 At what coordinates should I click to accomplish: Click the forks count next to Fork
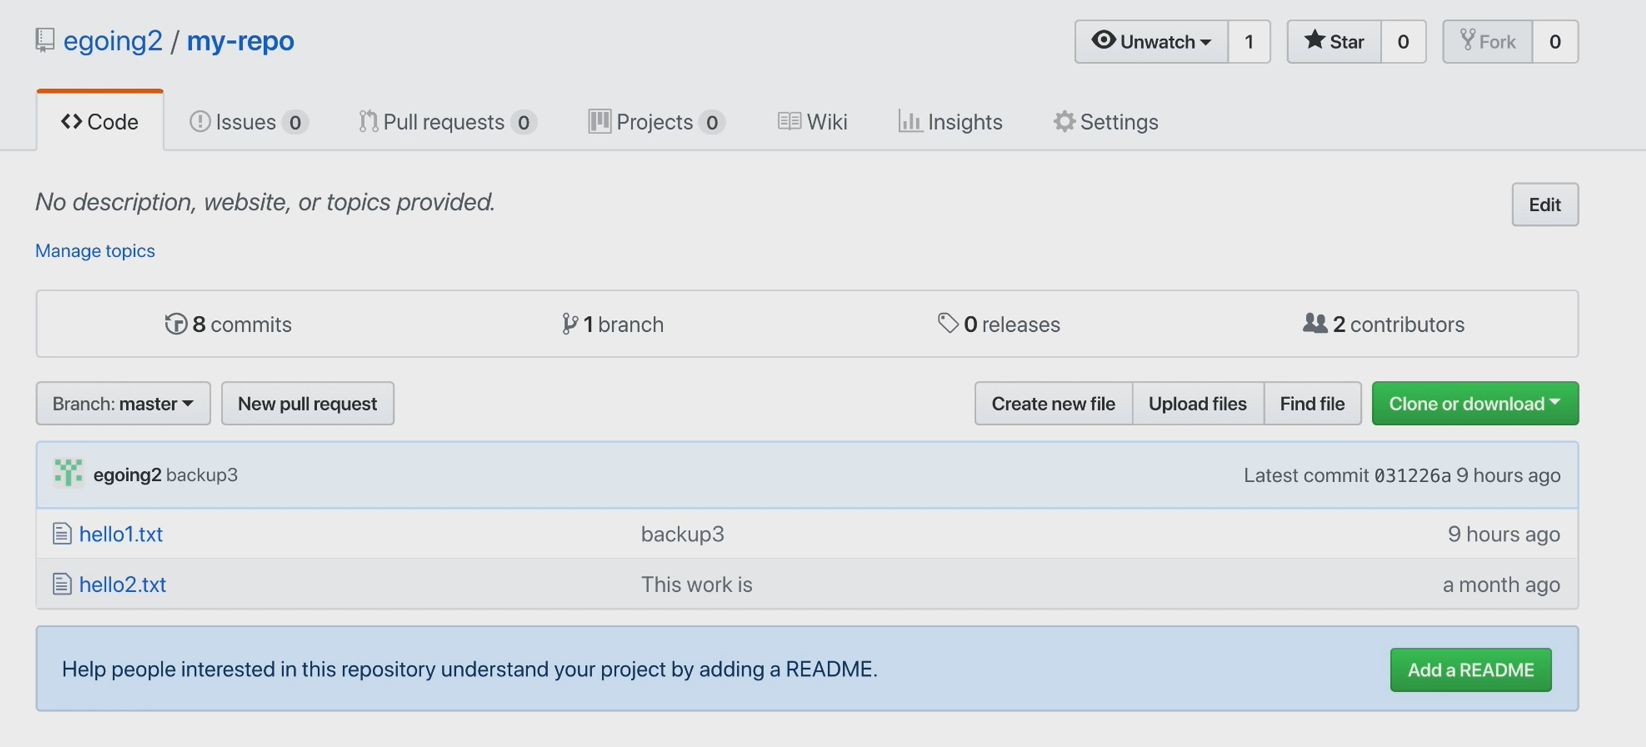pyautogui.click(x=1555, y=41)
